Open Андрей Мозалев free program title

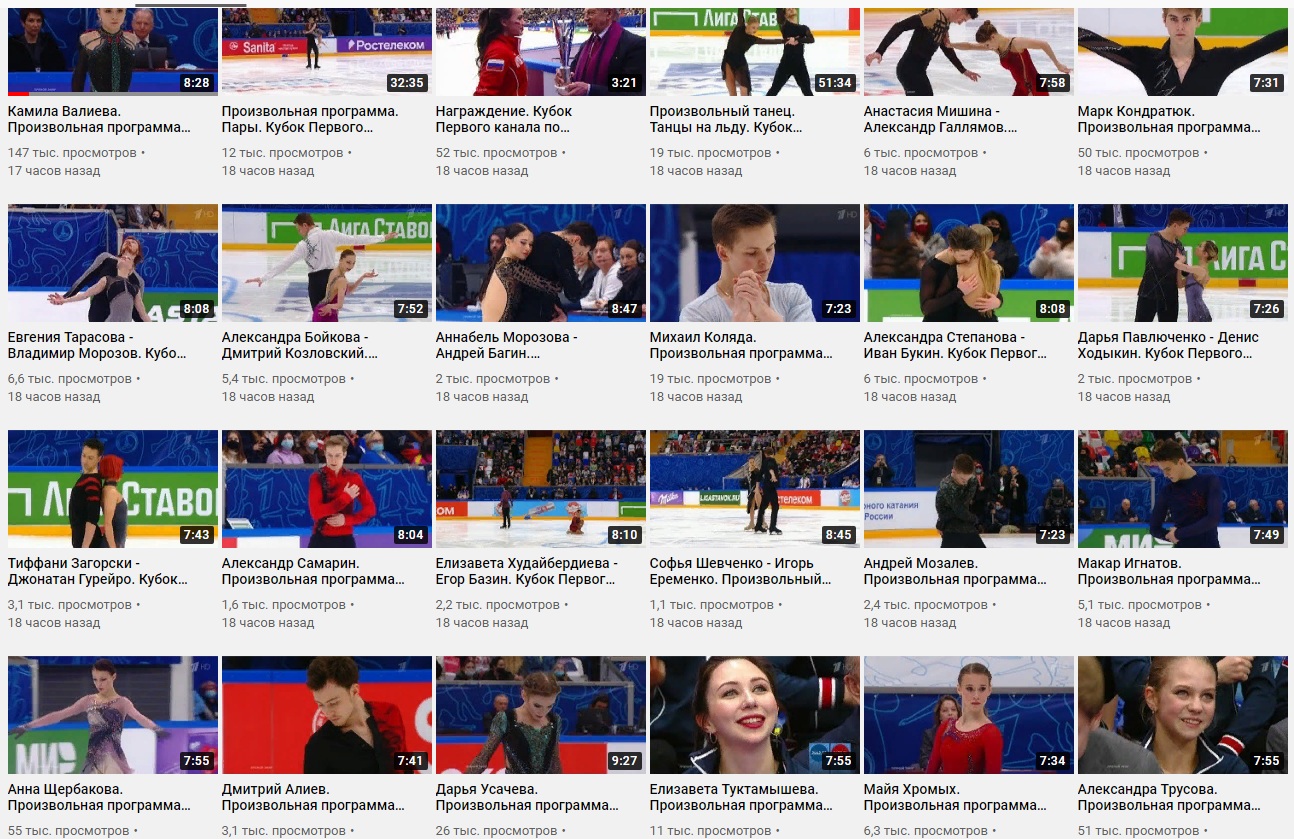(x=955, y=571)
